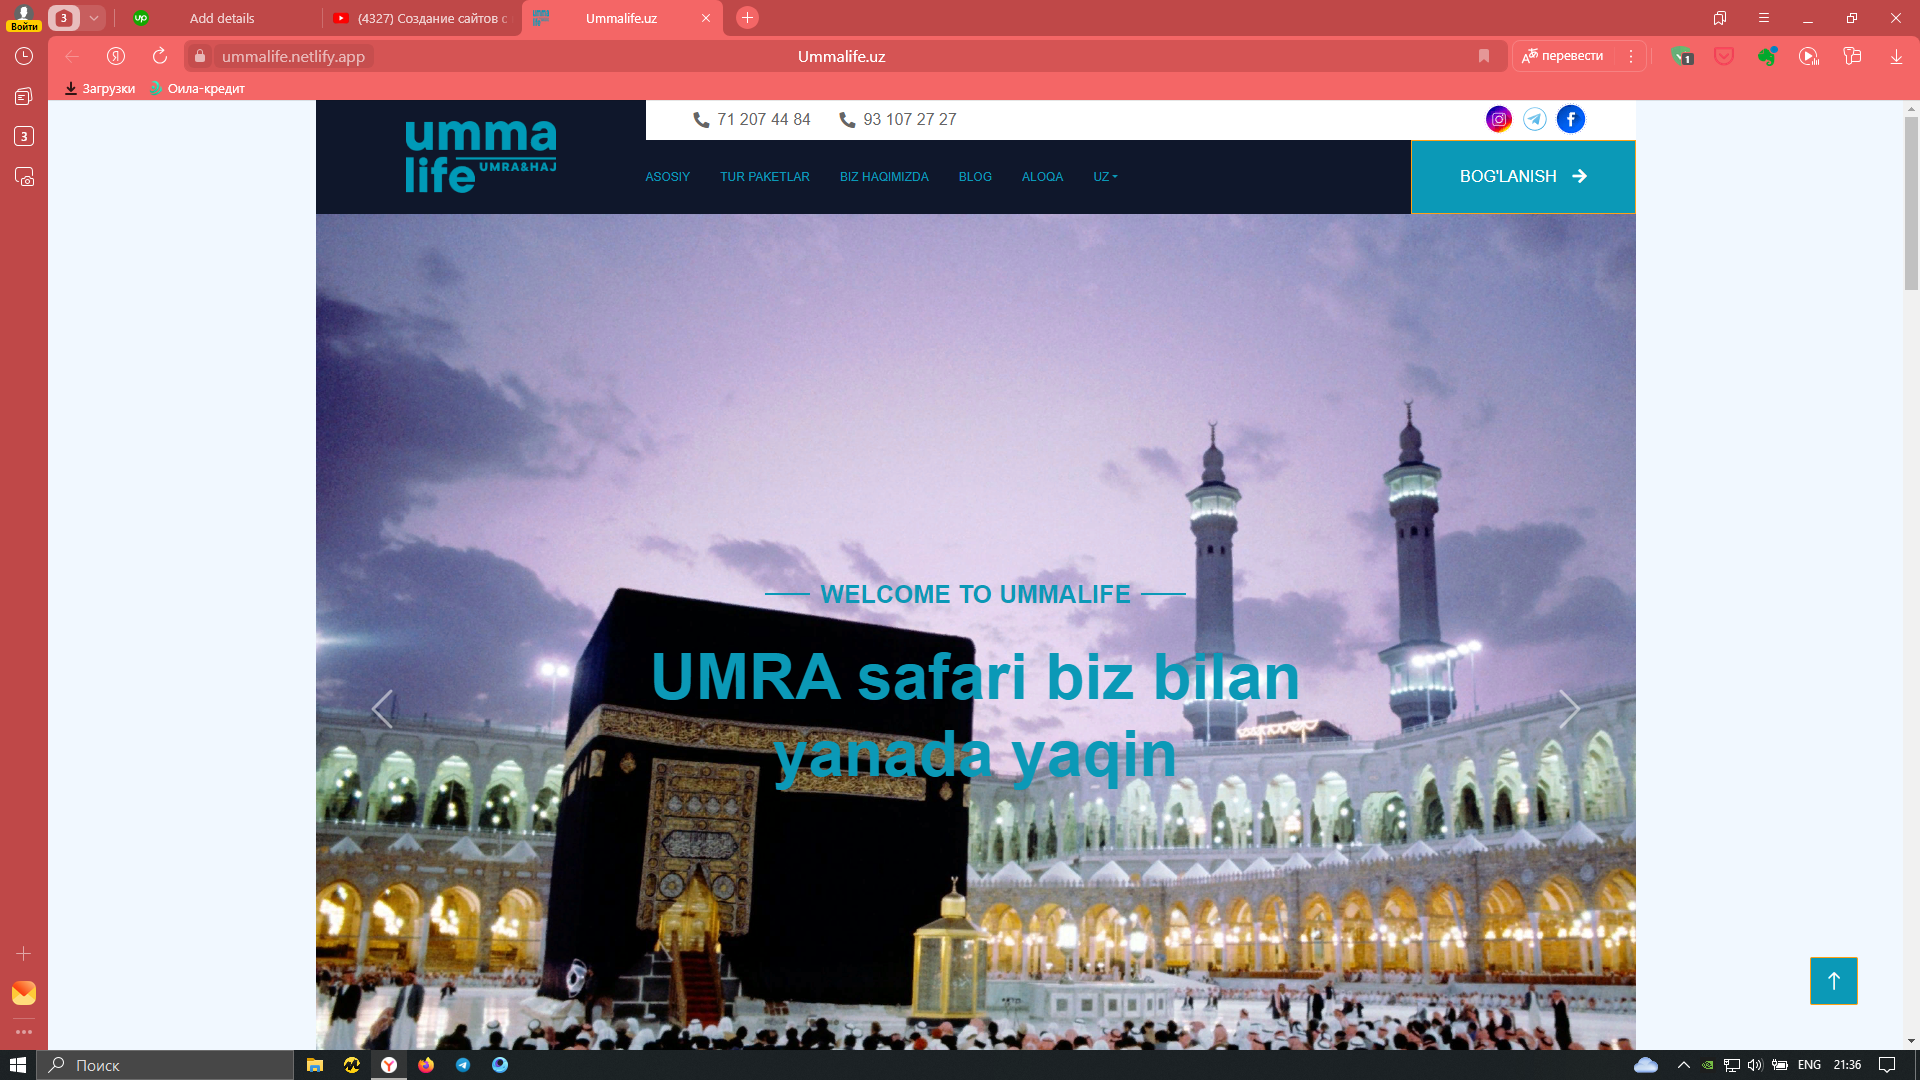Open the Telegram social icon
This screenshot has width=1920, height=1080.
pos(1534,119)
